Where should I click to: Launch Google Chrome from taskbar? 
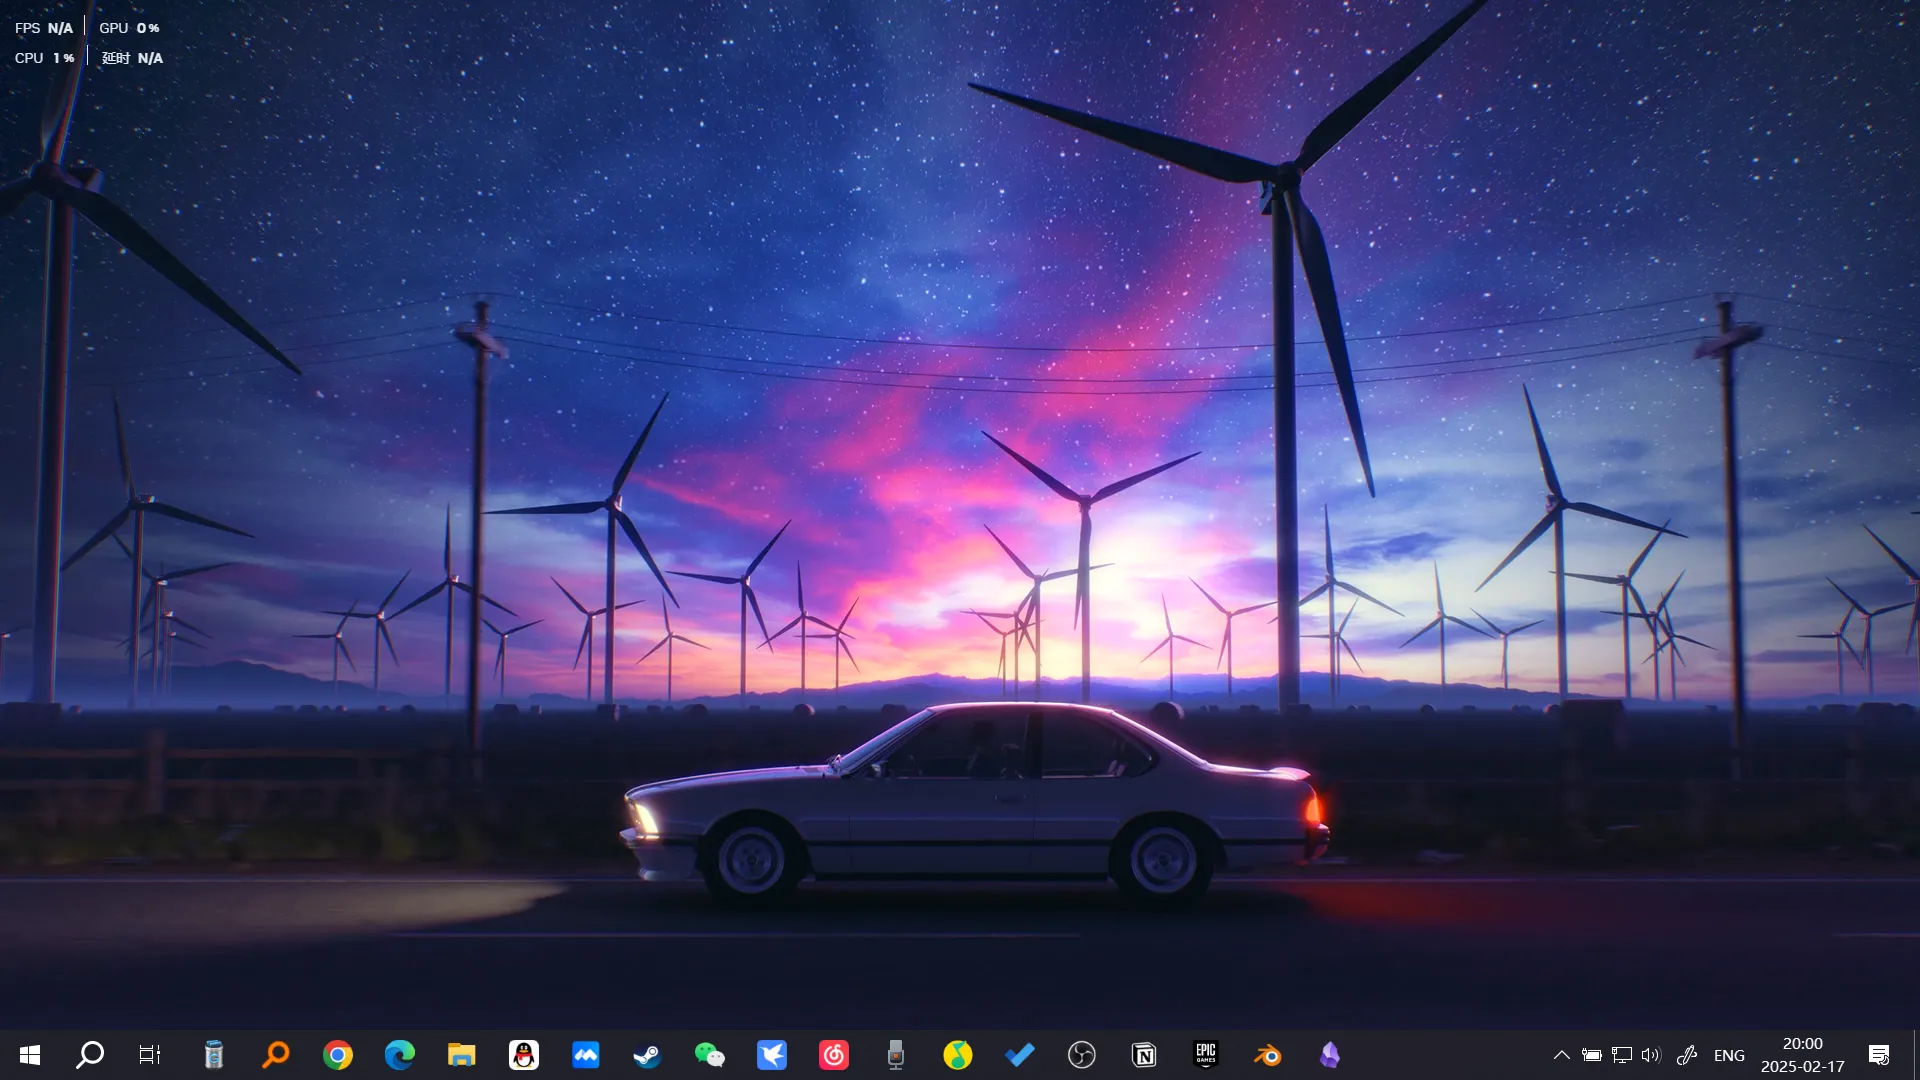point(338,1055)
